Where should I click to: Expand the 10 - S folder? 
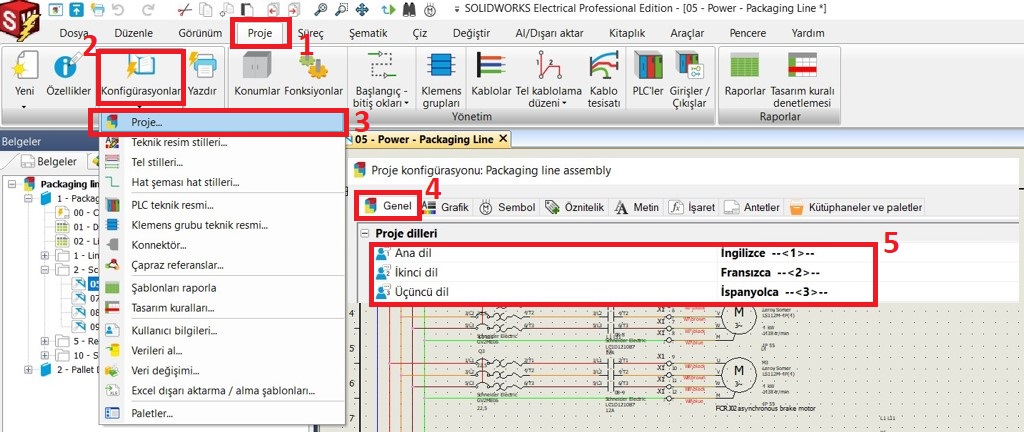coord(44,355)
